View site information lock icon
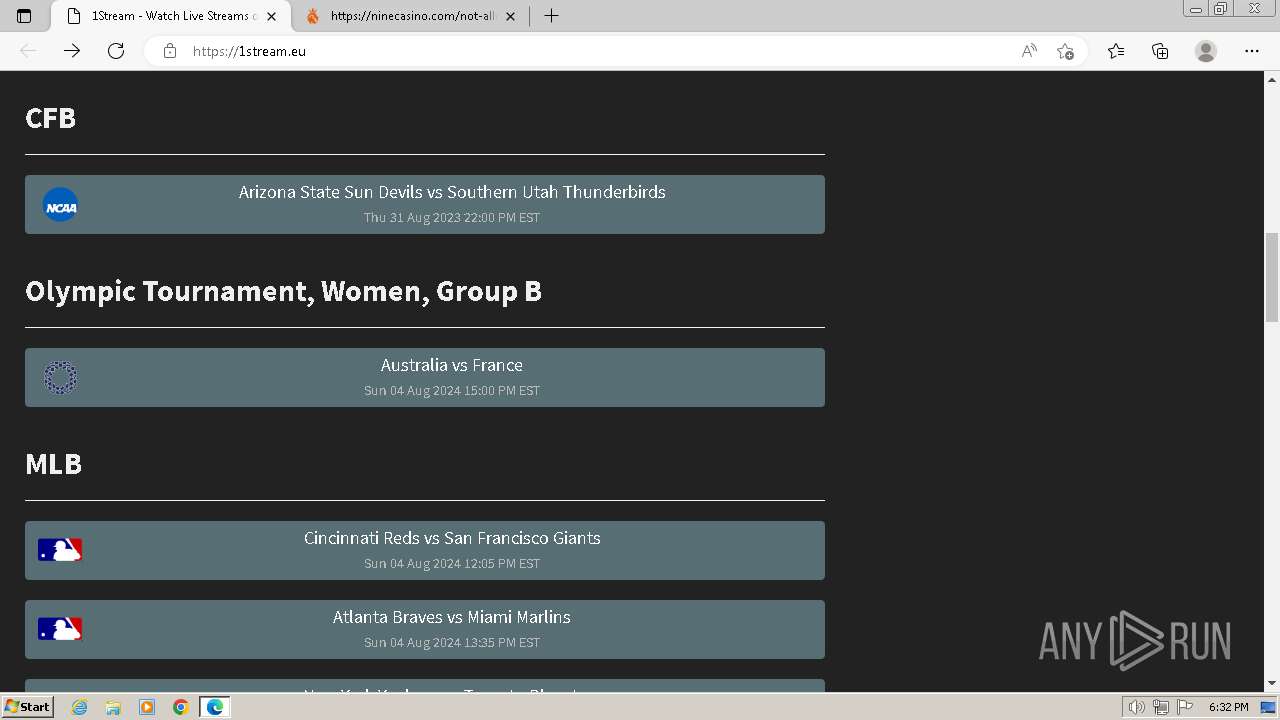 point(170,51)
